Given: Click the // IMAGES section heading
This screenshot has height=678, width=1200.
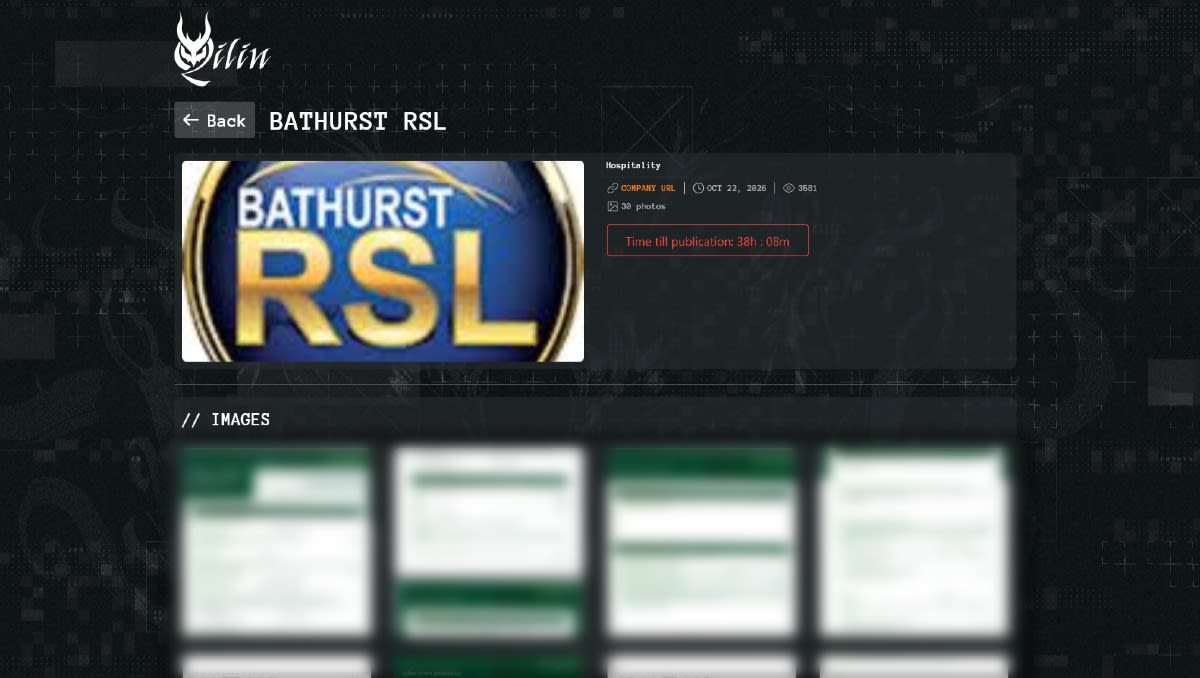Looking at the screenshot, I should 226,419.
